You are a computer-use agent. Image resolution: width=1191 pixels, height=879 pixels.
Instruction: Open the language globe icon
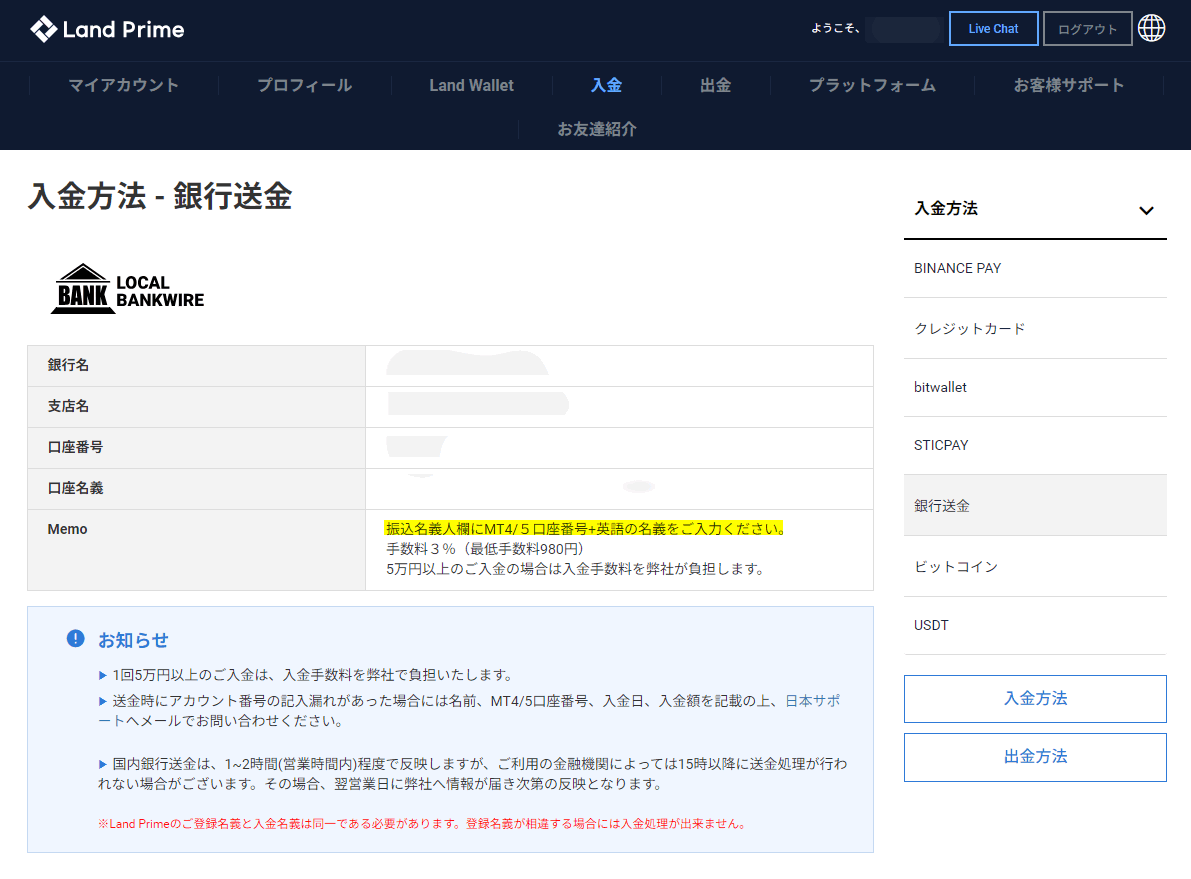(1152, 28)
